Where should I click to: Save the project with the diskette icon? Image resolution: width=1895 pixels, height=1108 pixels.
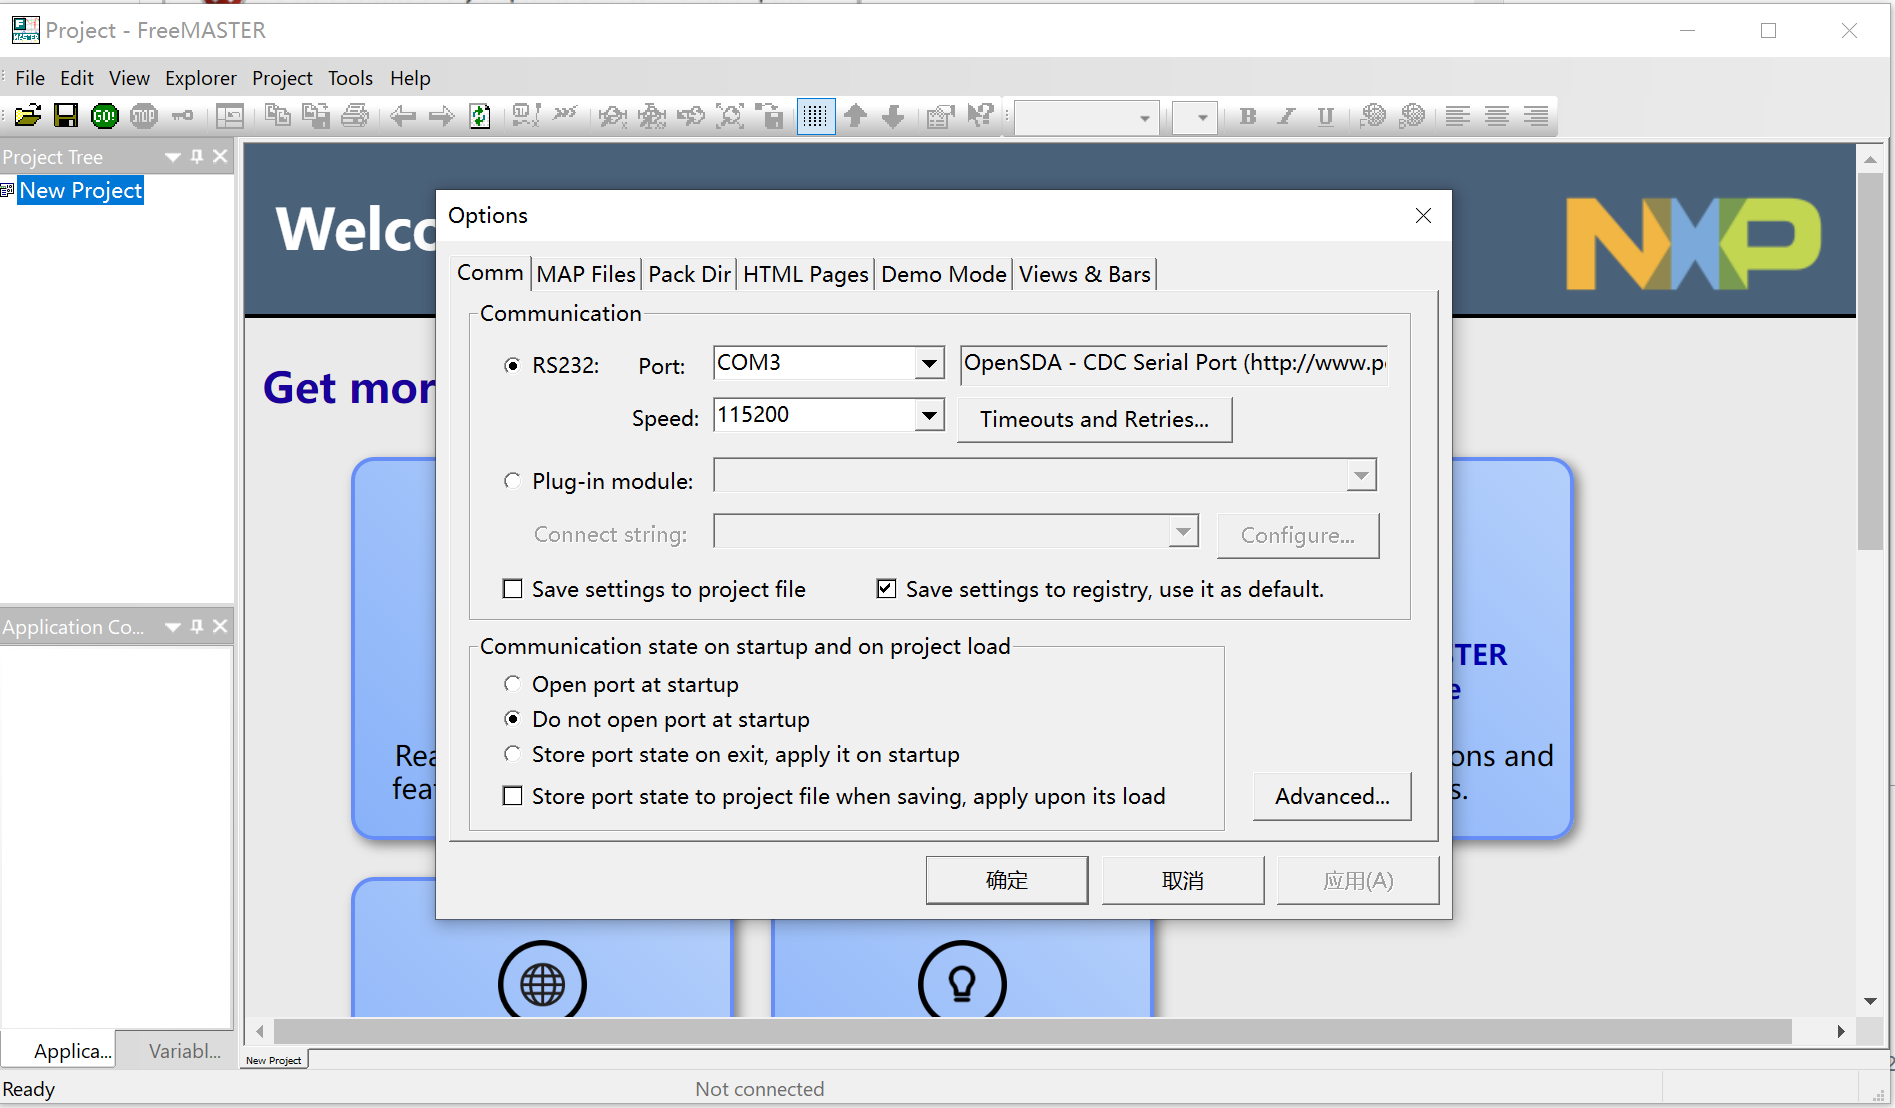point(66,116)
